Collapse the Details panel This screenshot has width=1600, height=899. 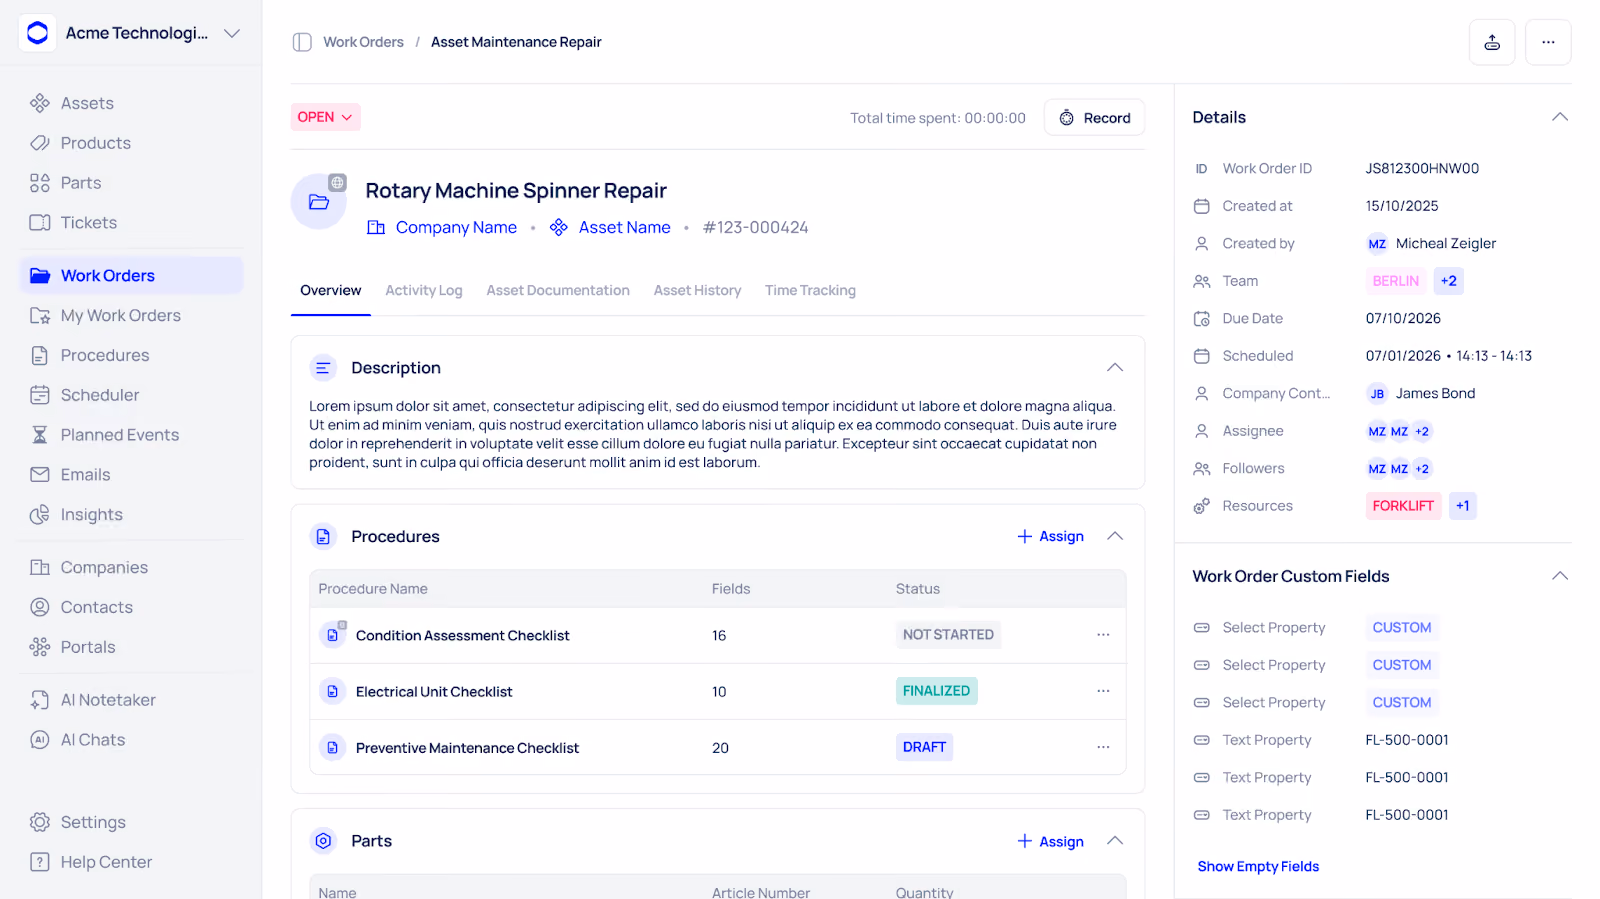point(1560,117)
